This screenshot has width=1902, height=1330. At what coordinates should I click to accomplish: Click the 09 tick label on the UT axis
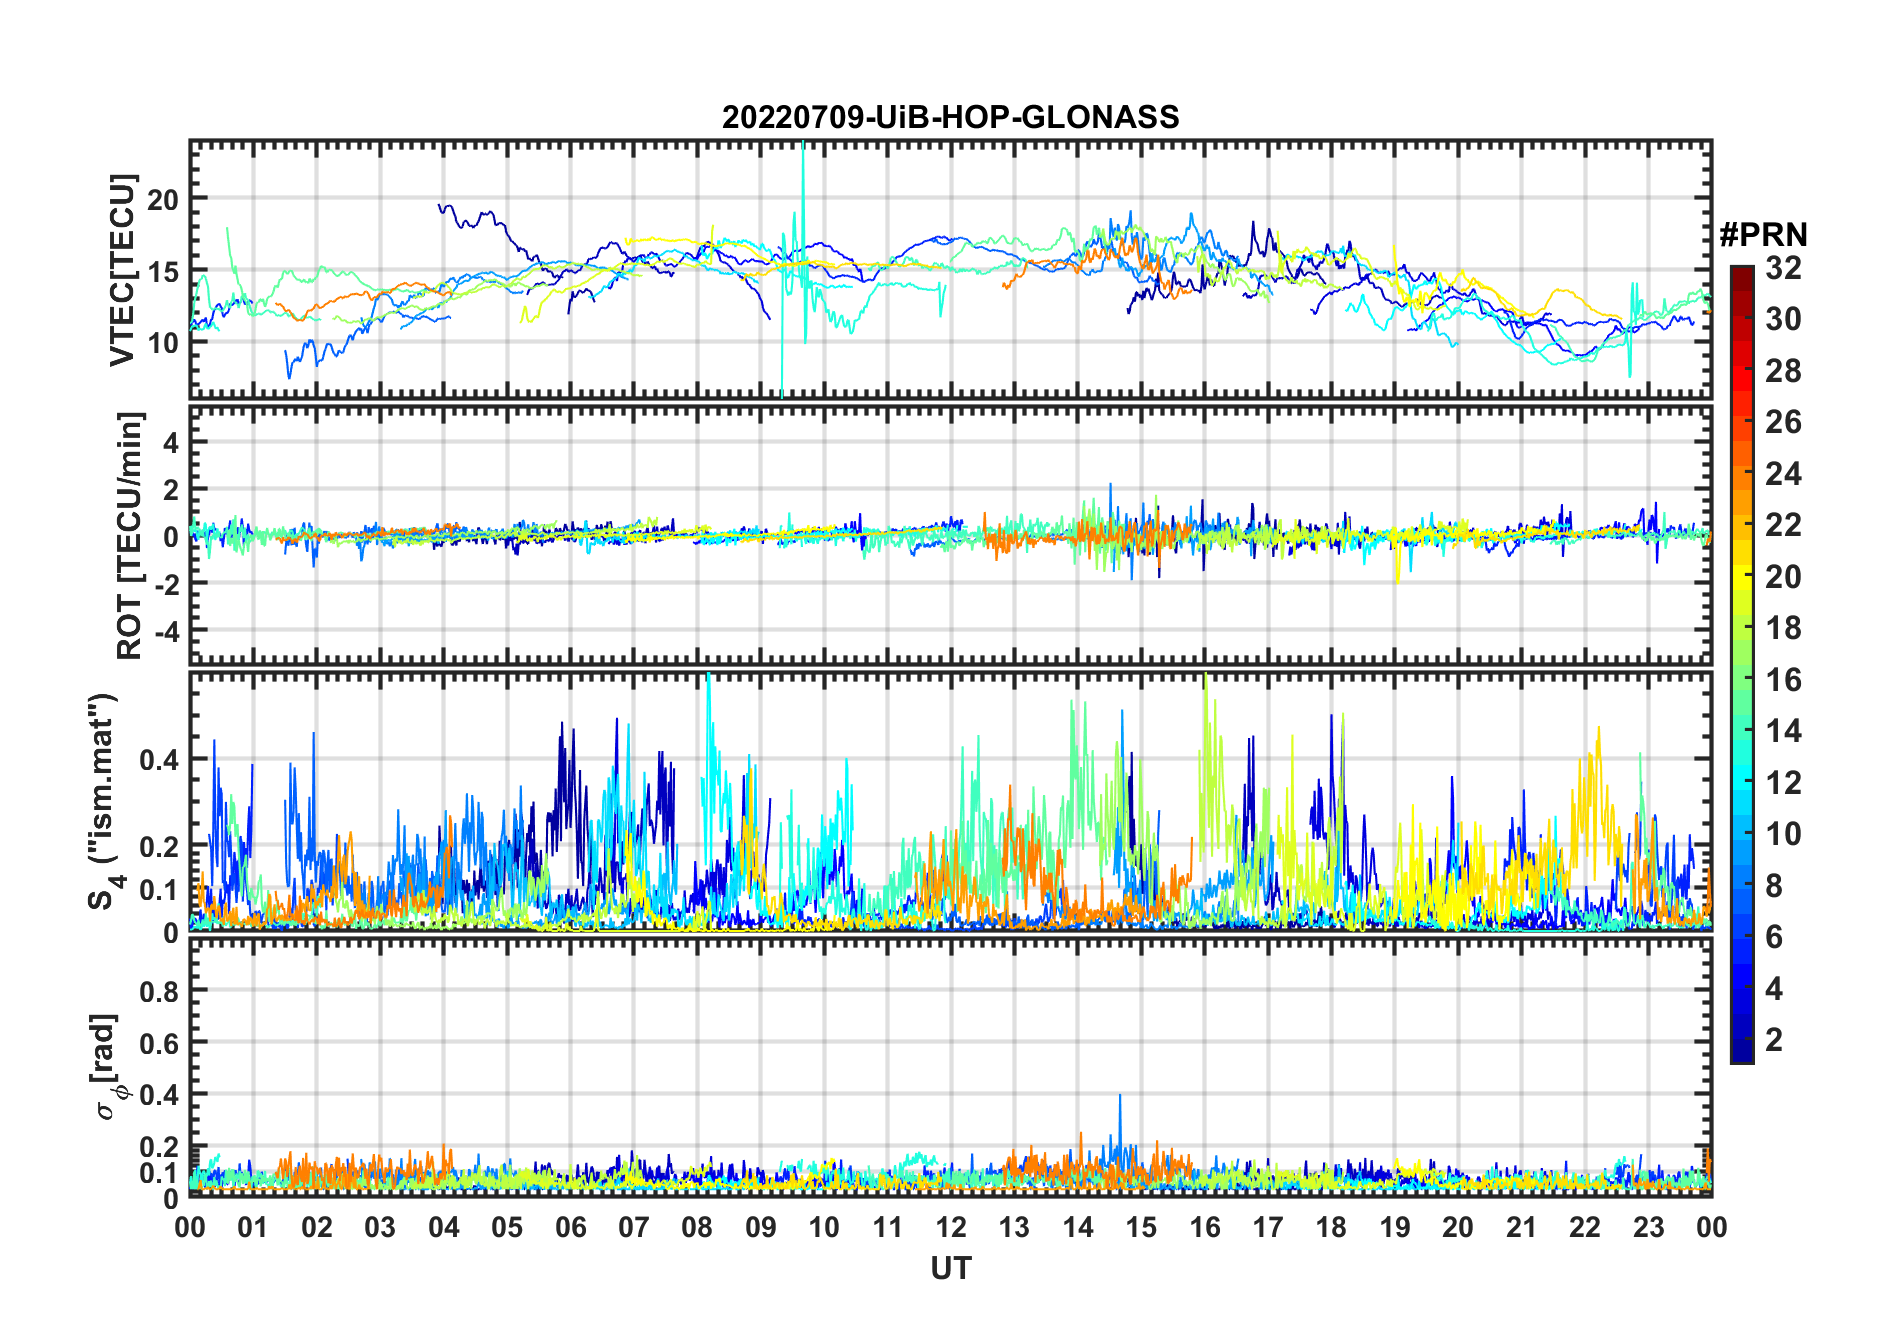click(x=761, y=1227)
